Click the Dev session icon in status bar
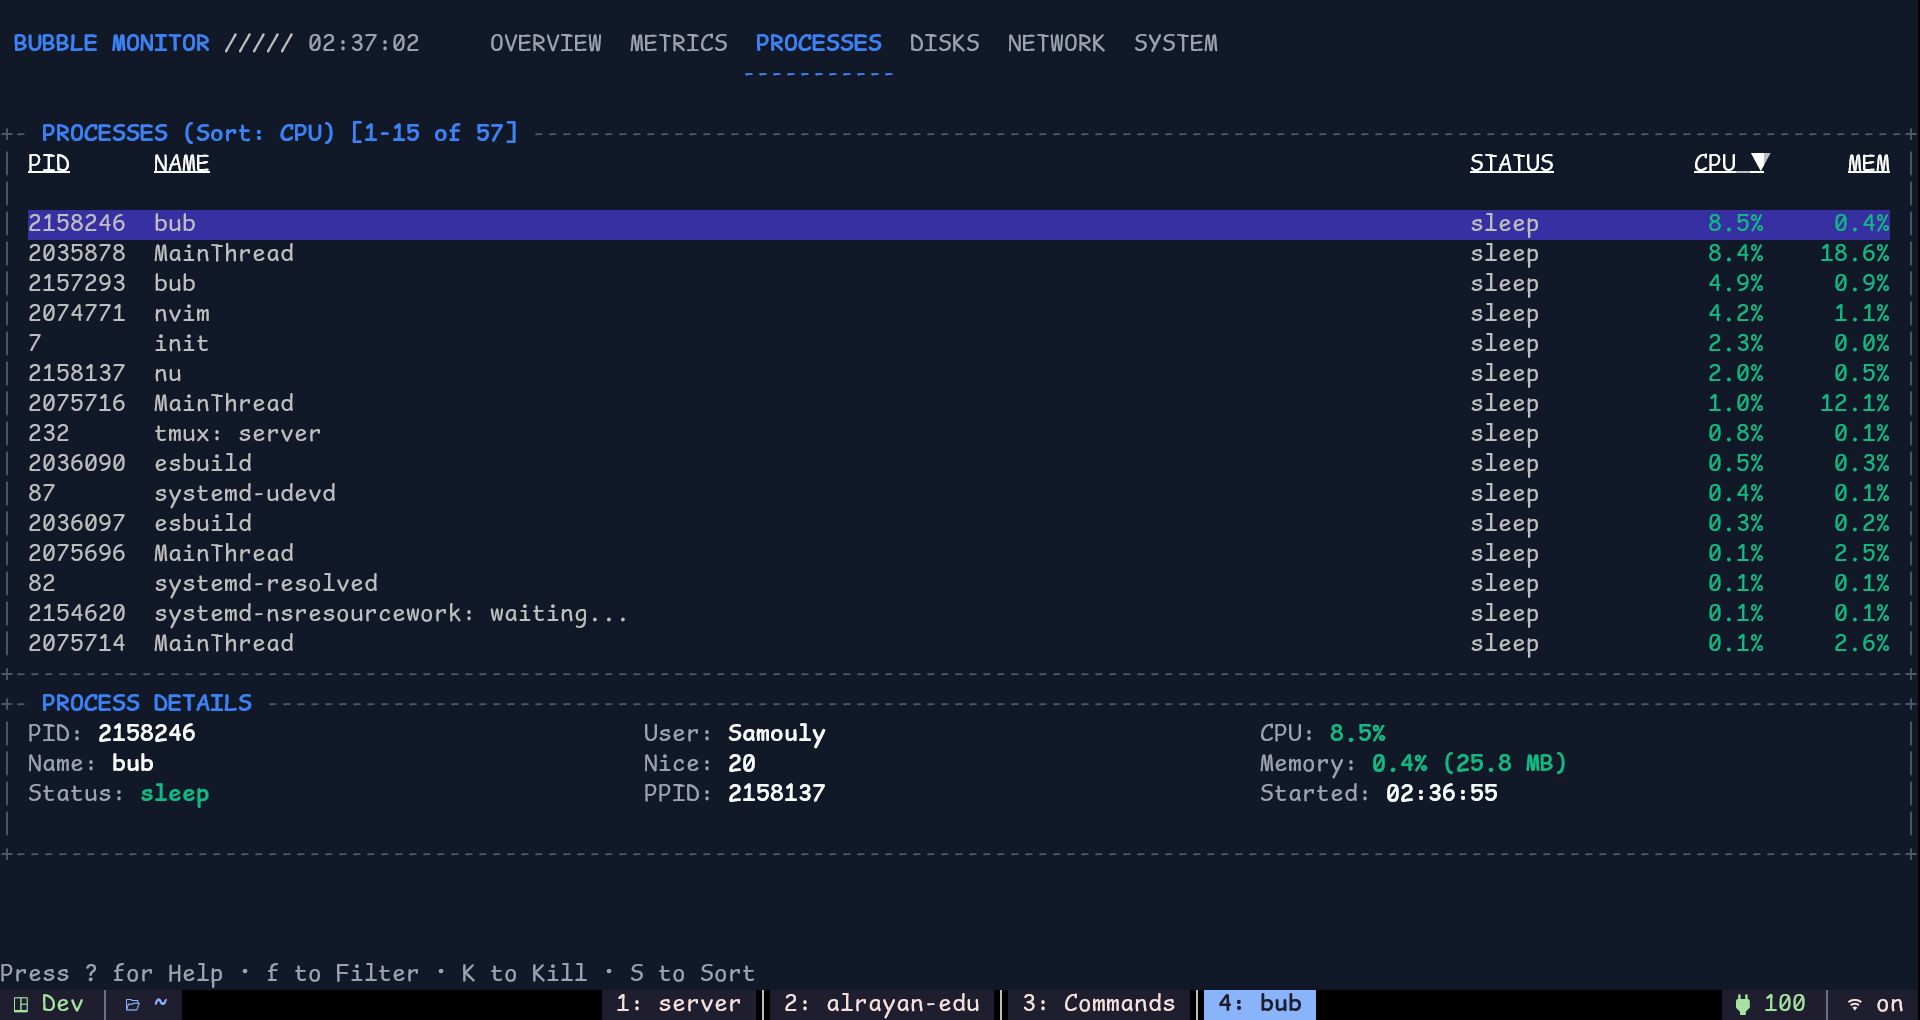The image size is (1920, 1020). click(21, 1004)
